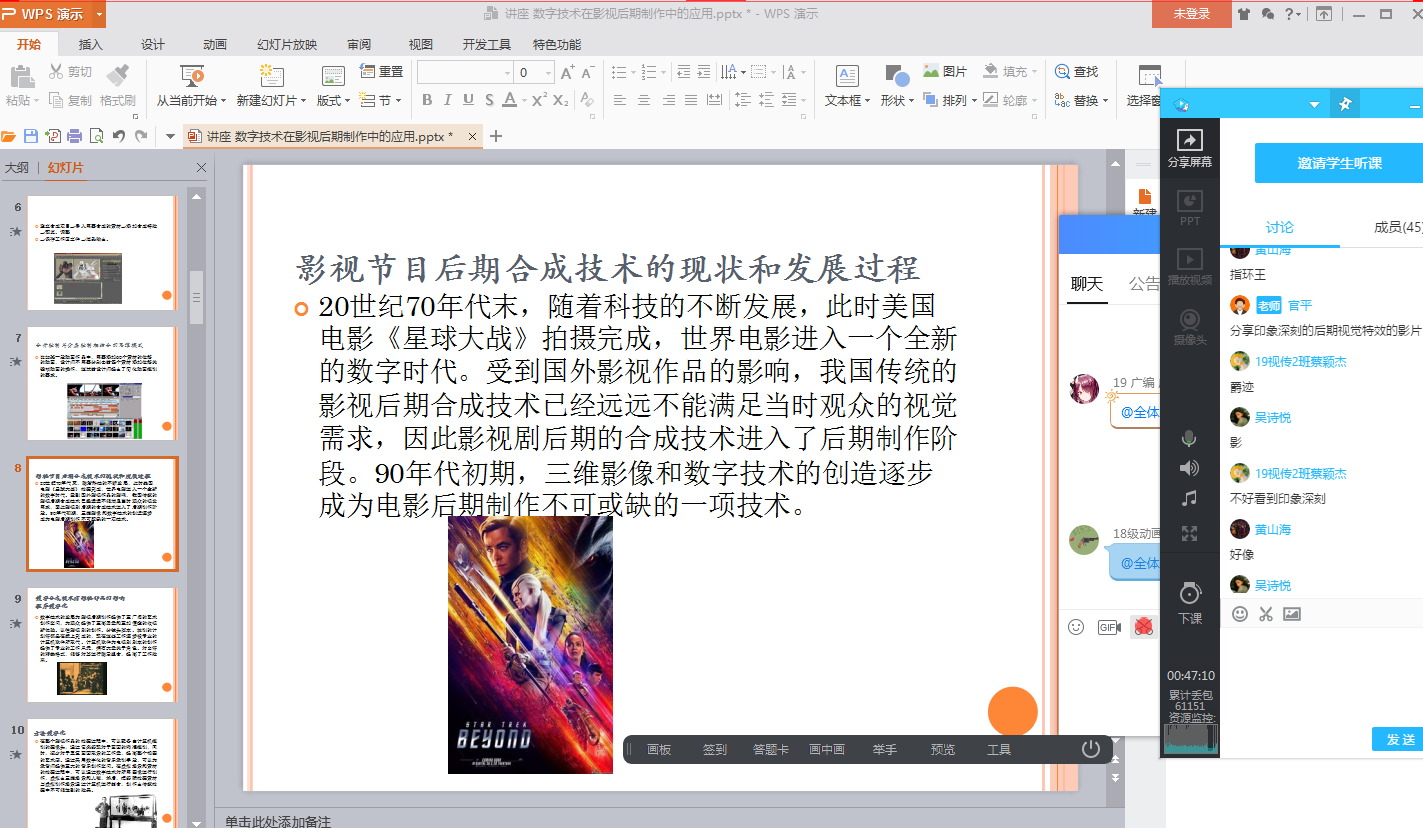Click font color A swatch button
The width and height of the screenshot is (1423, 828).
click(509, 100)
